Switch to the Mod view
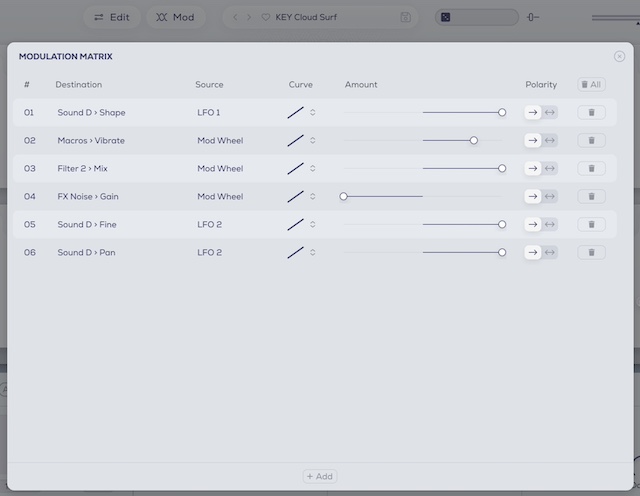 [175, 17]
